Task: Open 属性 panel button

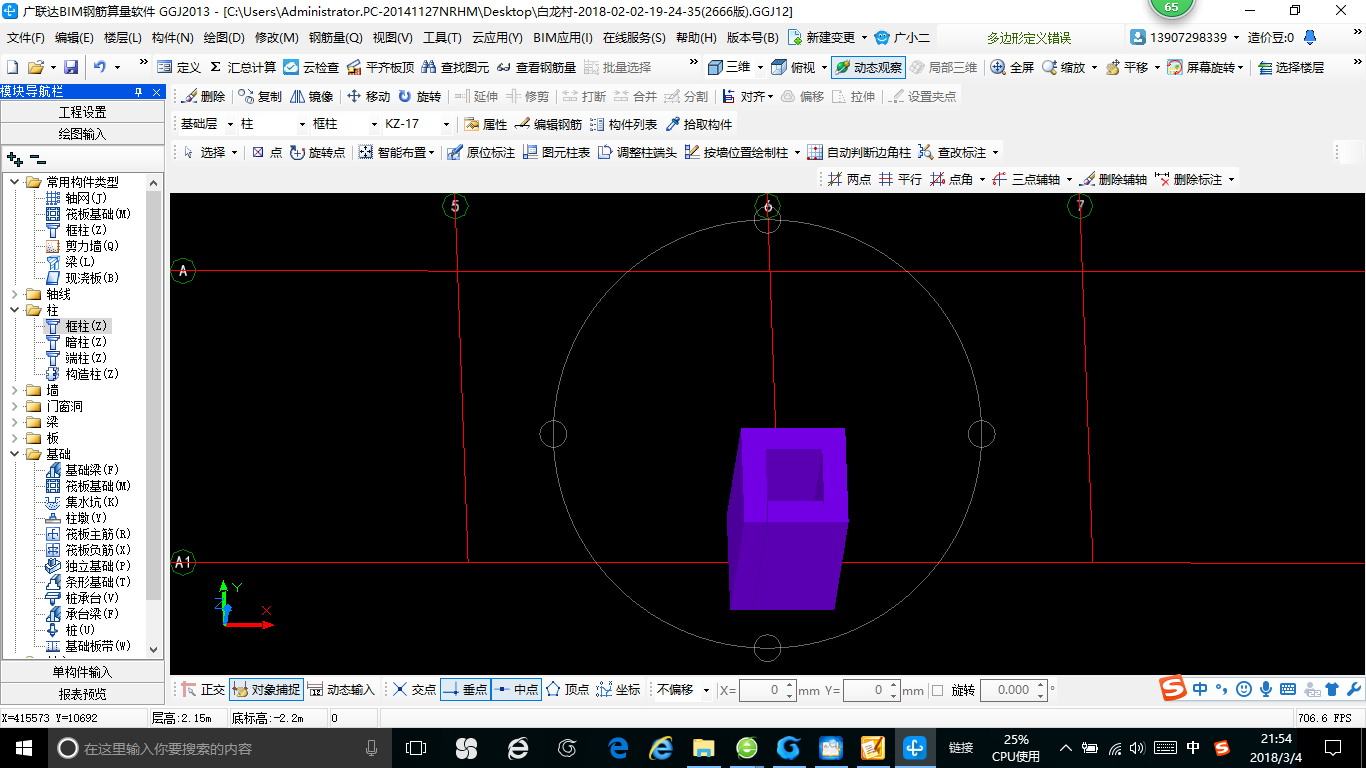Action: coord(486,124)
